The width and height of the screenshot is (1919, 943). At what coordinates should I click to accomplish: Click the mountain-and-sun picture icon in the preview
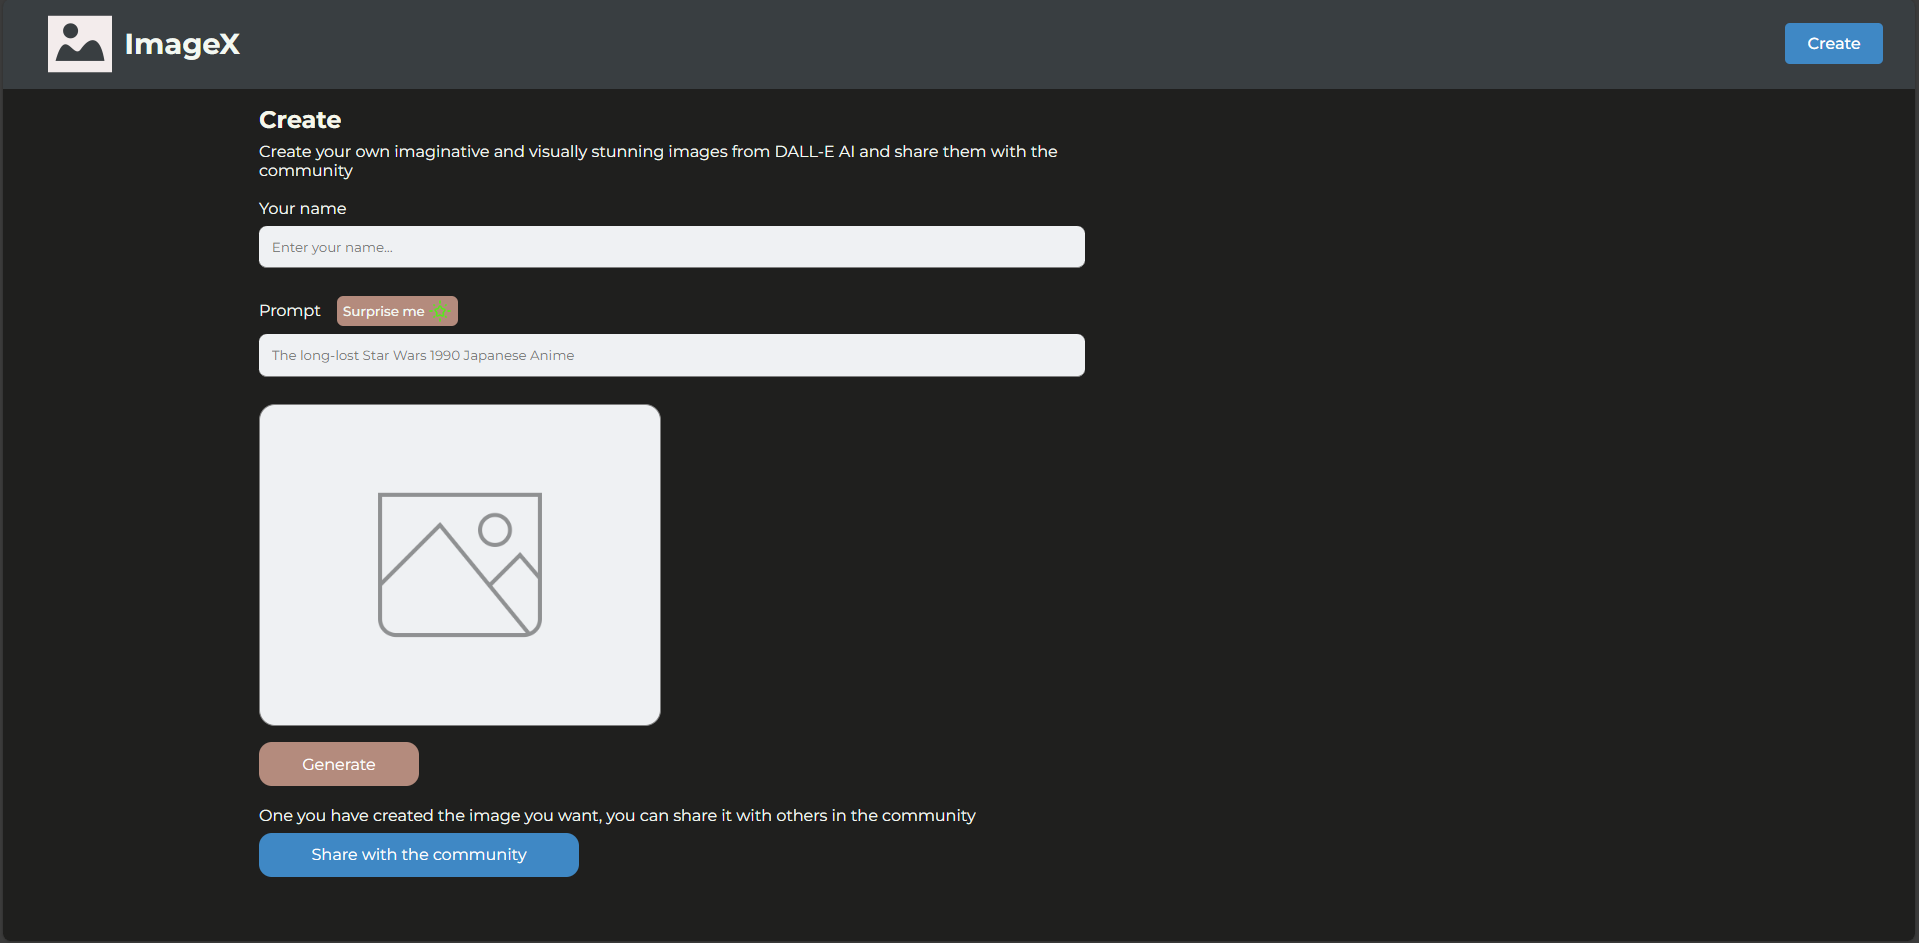coord(459,564)
